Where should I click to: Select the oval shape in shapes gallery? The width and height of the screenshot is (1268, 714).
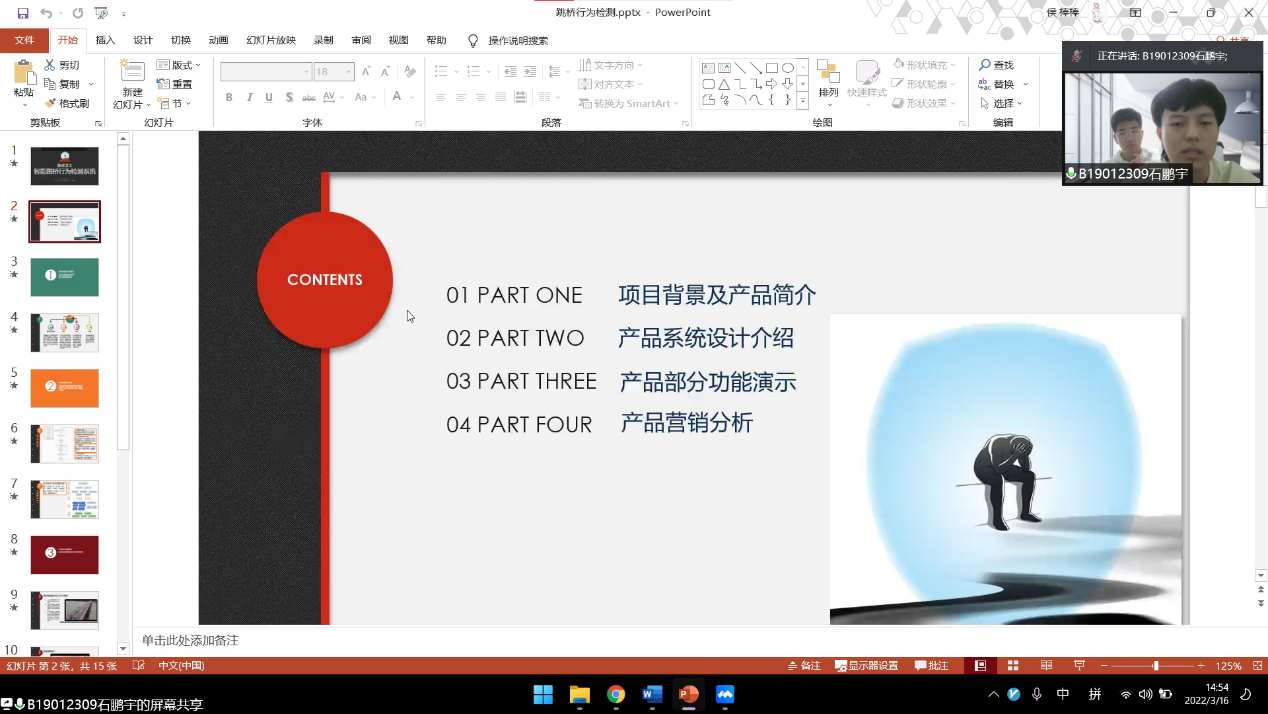788,68
